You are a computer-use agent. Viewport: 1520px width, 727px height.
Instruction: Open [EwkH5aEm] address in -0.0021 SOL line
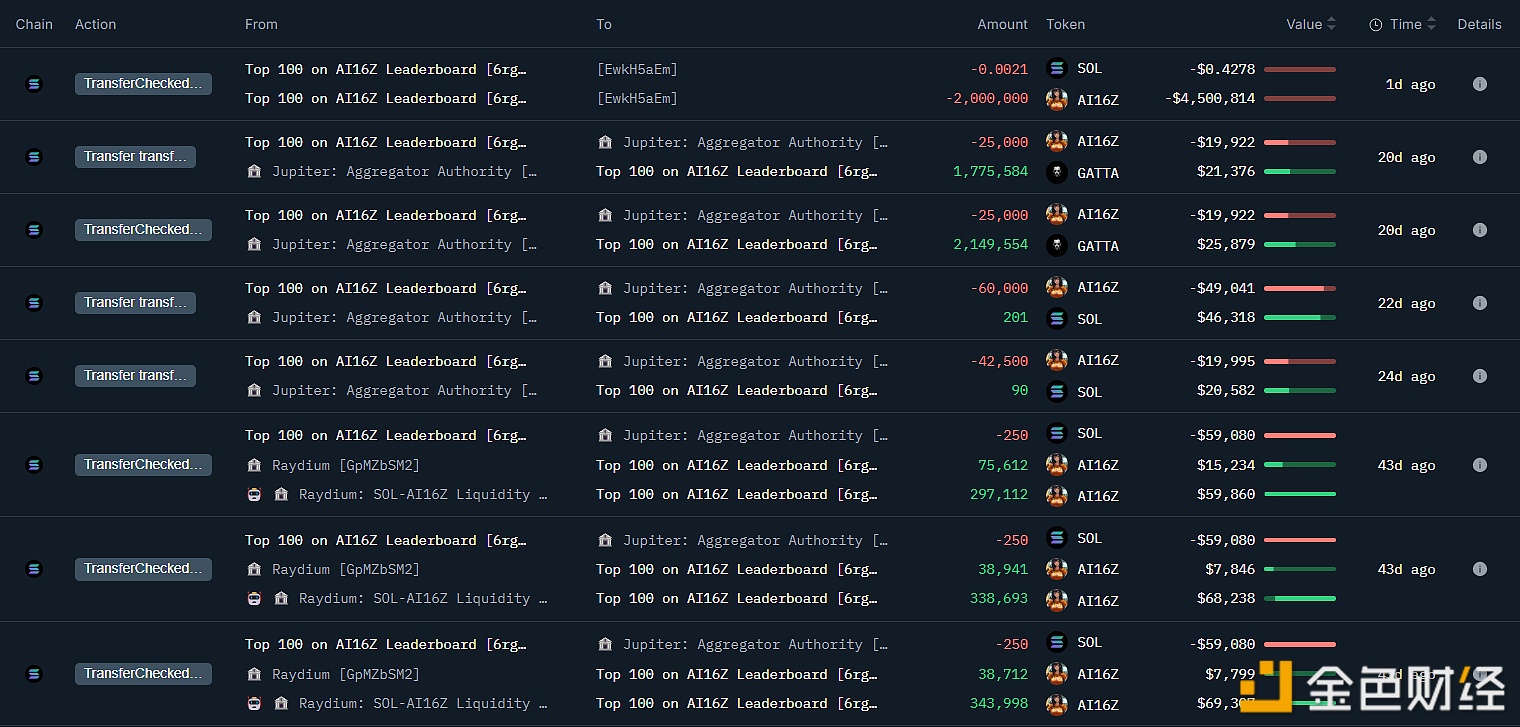pyautogui.click(x=636, y=69)
